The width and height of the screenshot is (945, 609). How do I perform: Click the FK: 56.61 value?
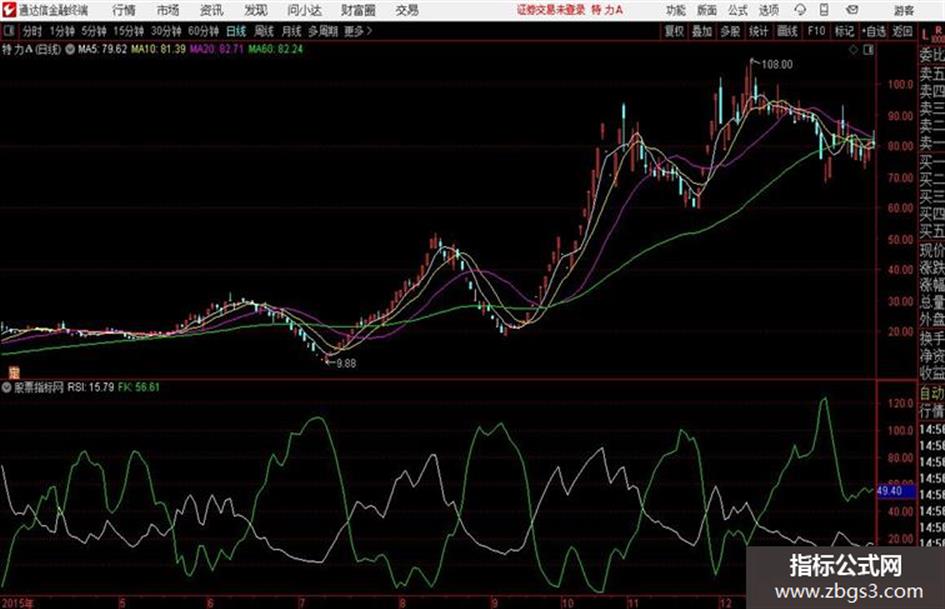[139, 387]
